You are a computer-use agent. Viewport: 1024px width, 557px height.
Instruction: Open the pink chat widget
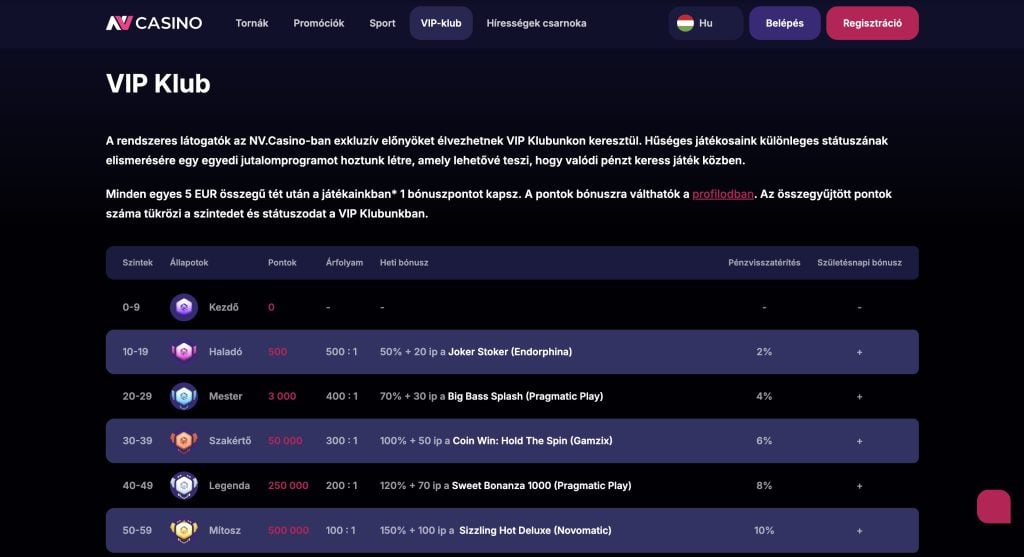(993, 506)
